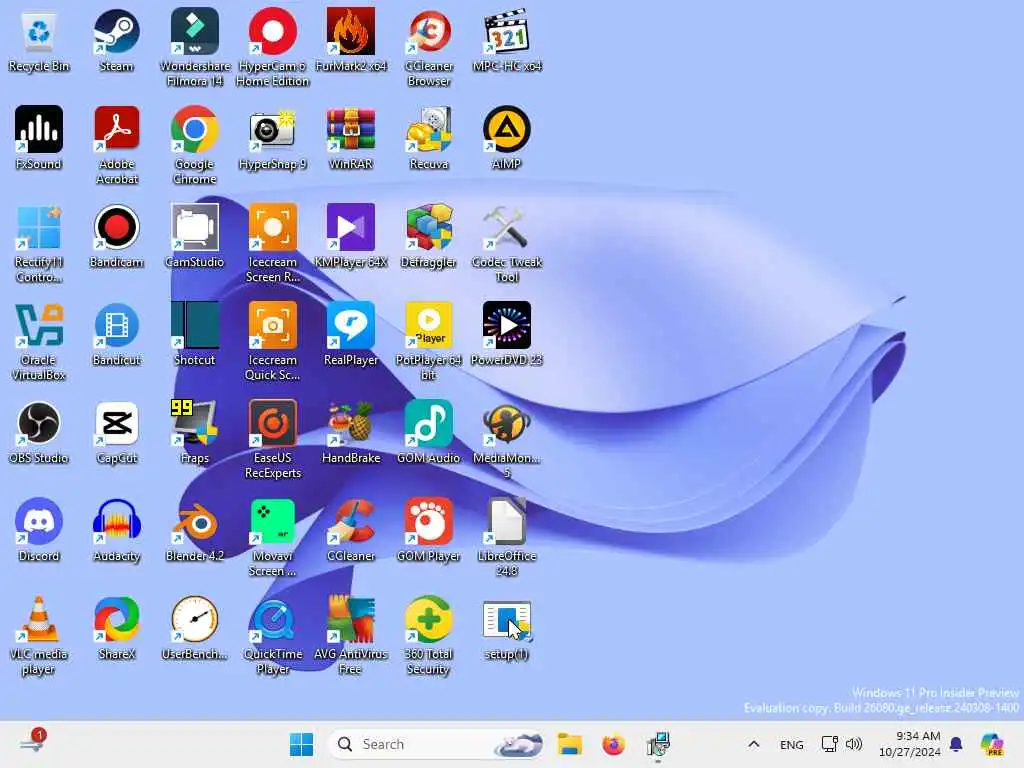Select AVG AntiVirus Free shortcut

[x=351, y=636]
